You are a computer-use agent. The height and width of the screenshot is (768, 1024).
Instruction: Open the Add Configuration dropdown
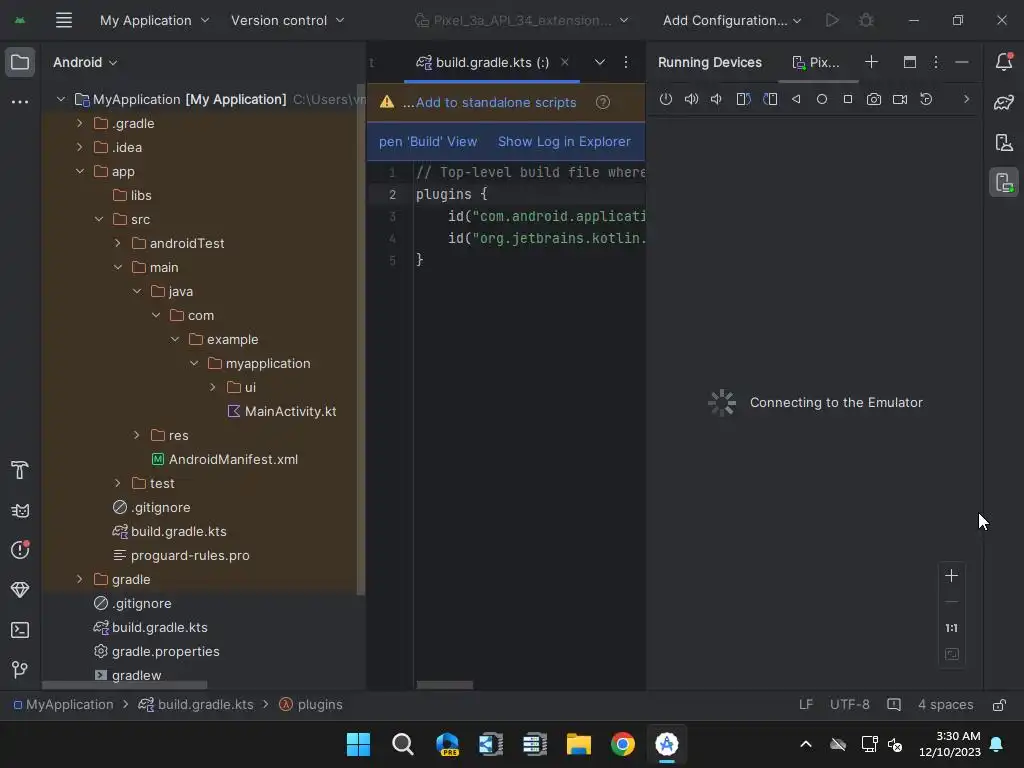[x=732, y=20]
